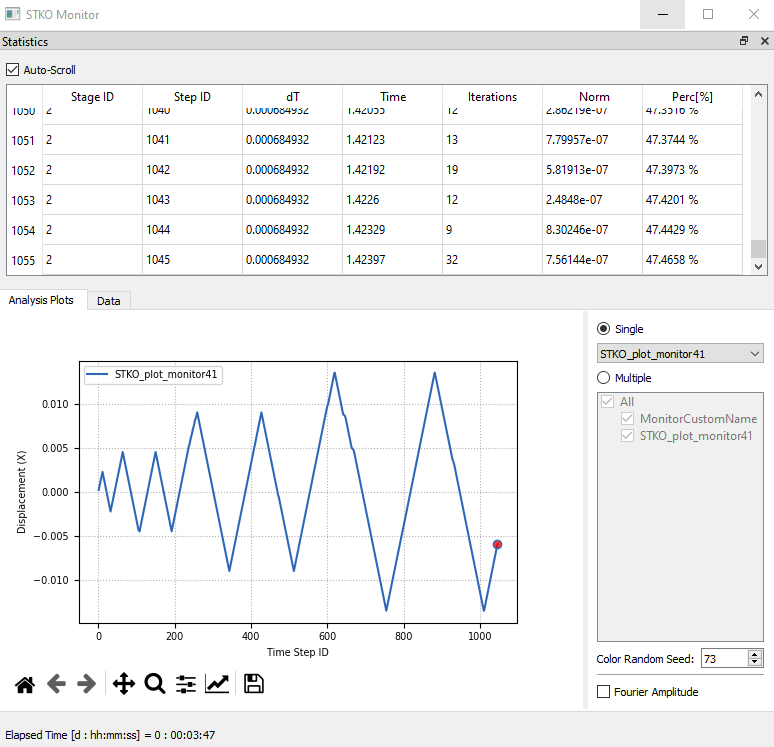Toggle the Auto-Scroll checkbox
Image resolution: width=774 pixels, height=747 pixels.
13,70
